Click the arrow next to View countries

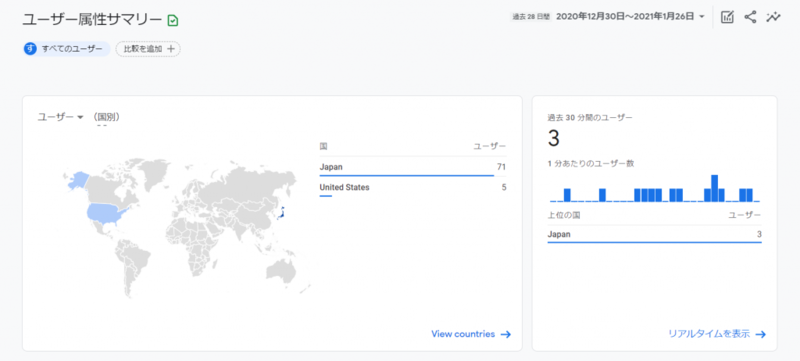(x=506, y=334)
